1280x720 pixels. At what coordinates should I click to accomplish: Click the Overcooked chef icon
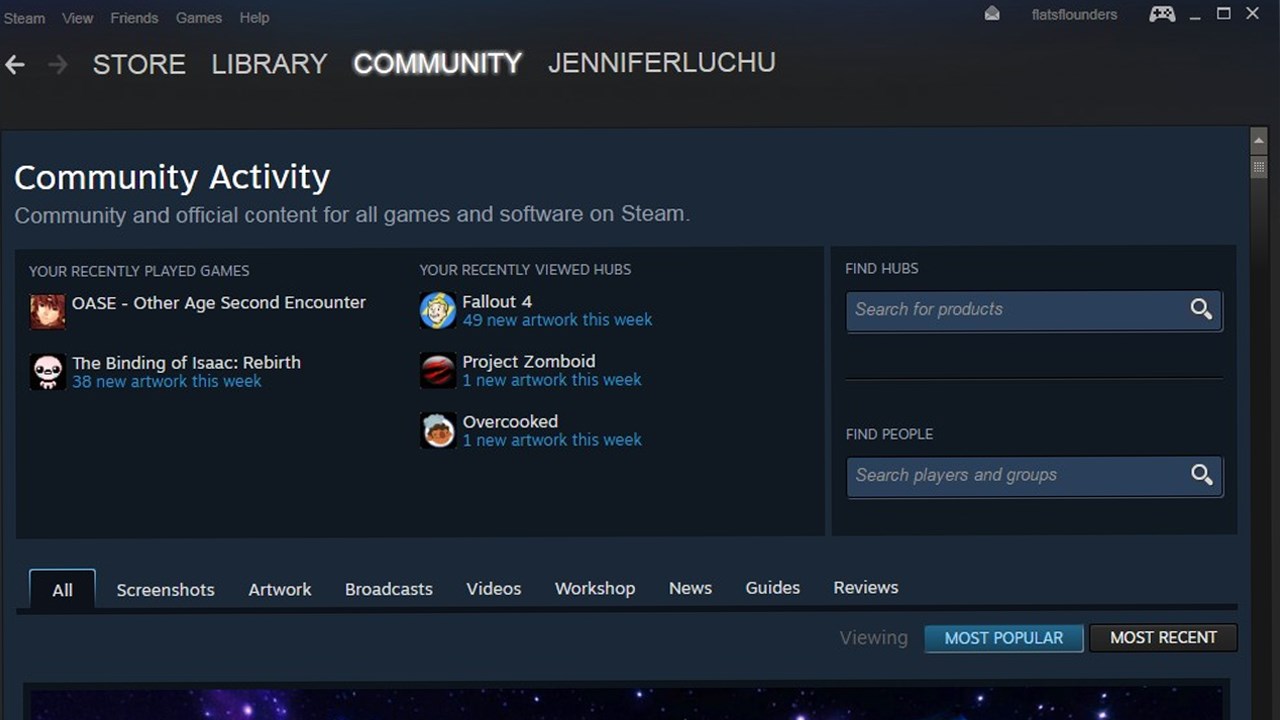tap(438, 430)
